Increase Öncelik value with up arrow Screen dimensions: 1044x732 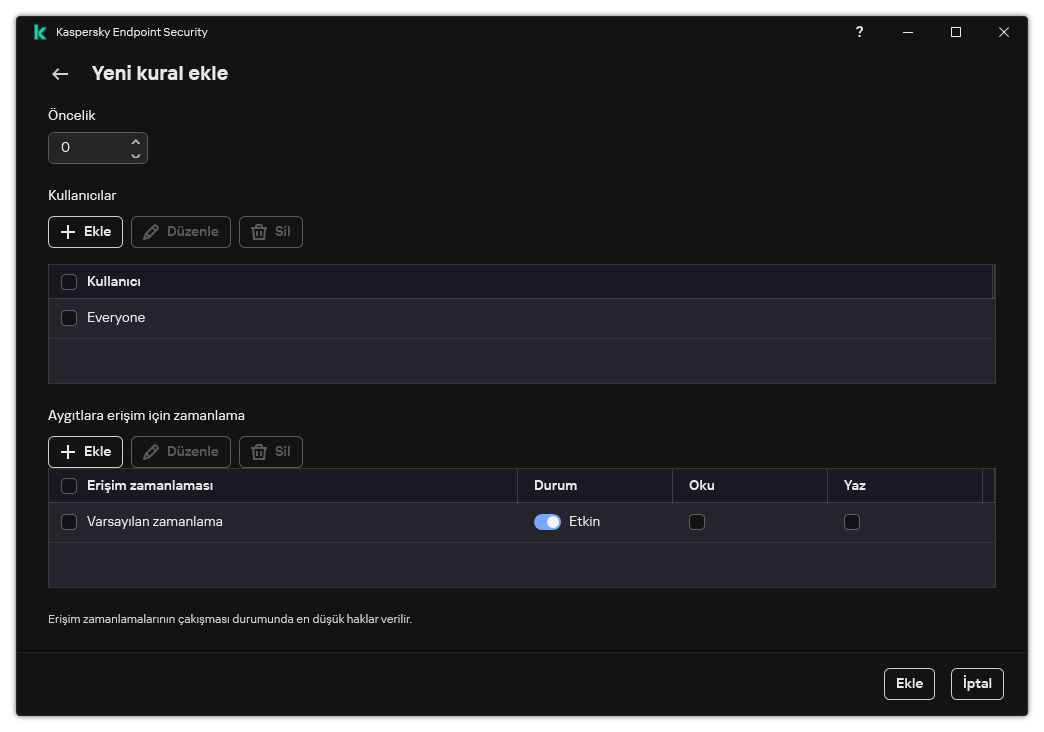tap(136, 141)
